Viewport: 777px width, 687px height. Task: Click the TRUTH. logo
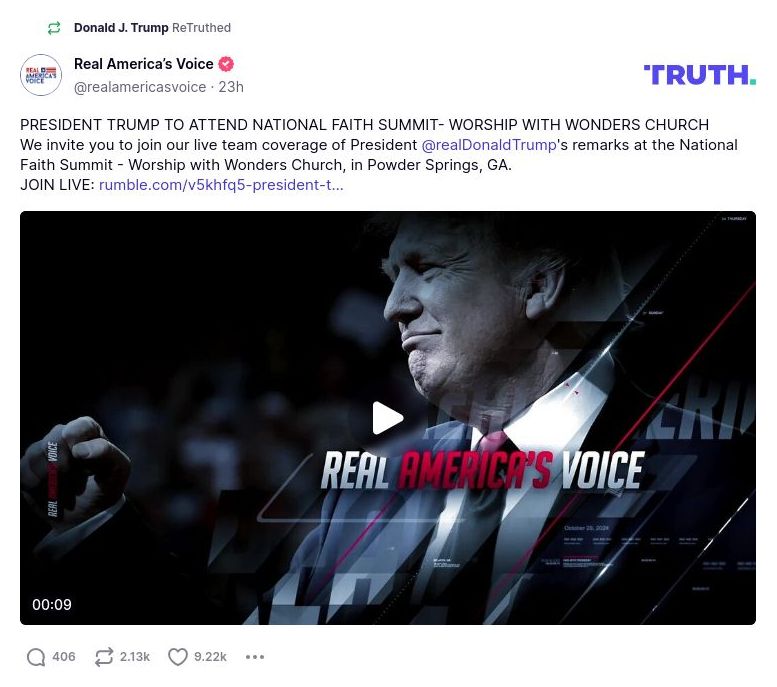(699, 75)
